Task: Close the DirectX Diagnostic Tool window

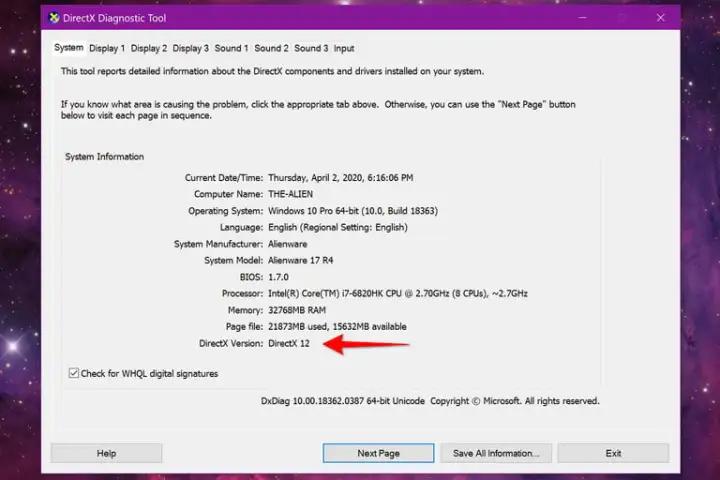Action: [660, 18]
